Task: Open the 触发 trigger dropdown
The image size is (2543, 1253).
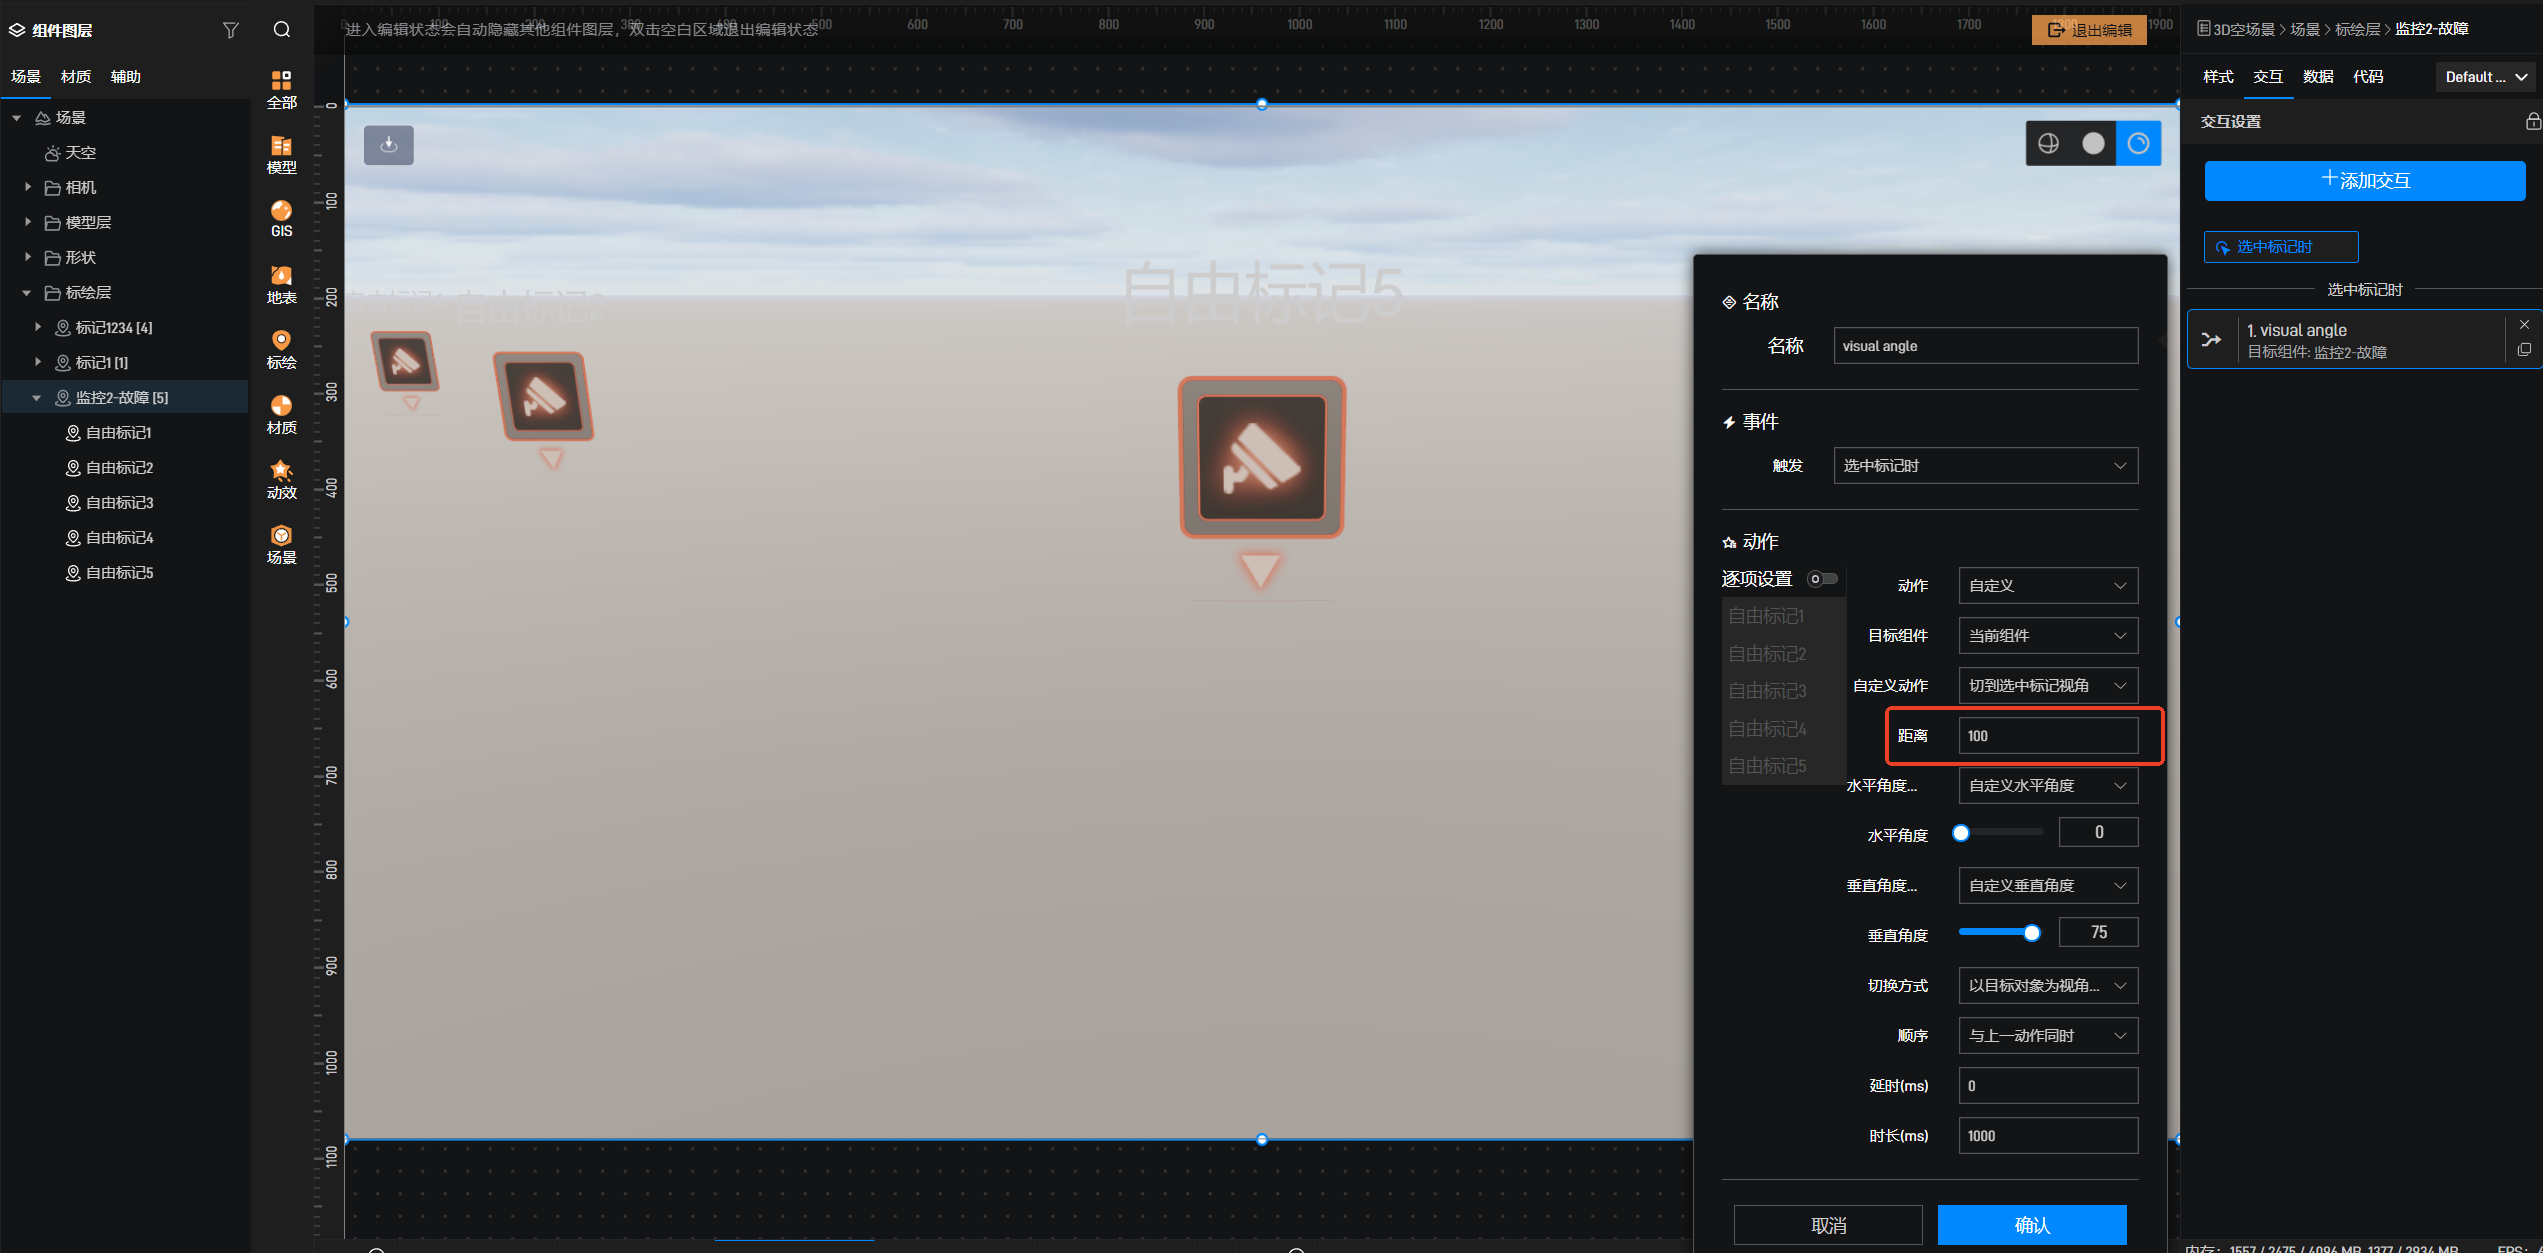Action: [1985, 466]
